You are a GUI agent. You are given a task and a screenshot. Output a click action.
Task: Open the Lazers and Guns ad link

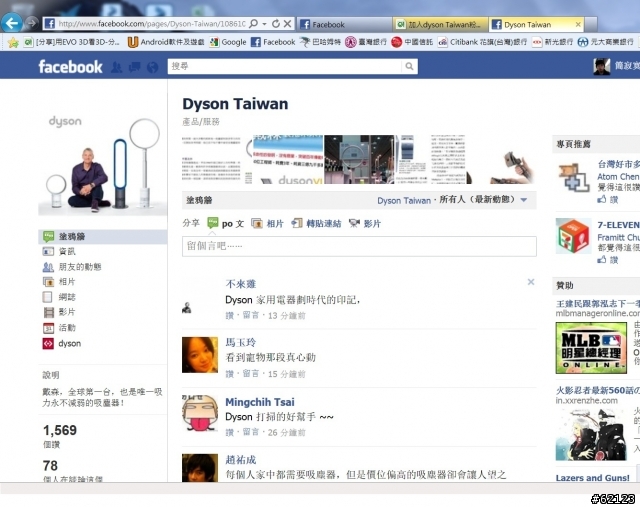pos(593,478)
